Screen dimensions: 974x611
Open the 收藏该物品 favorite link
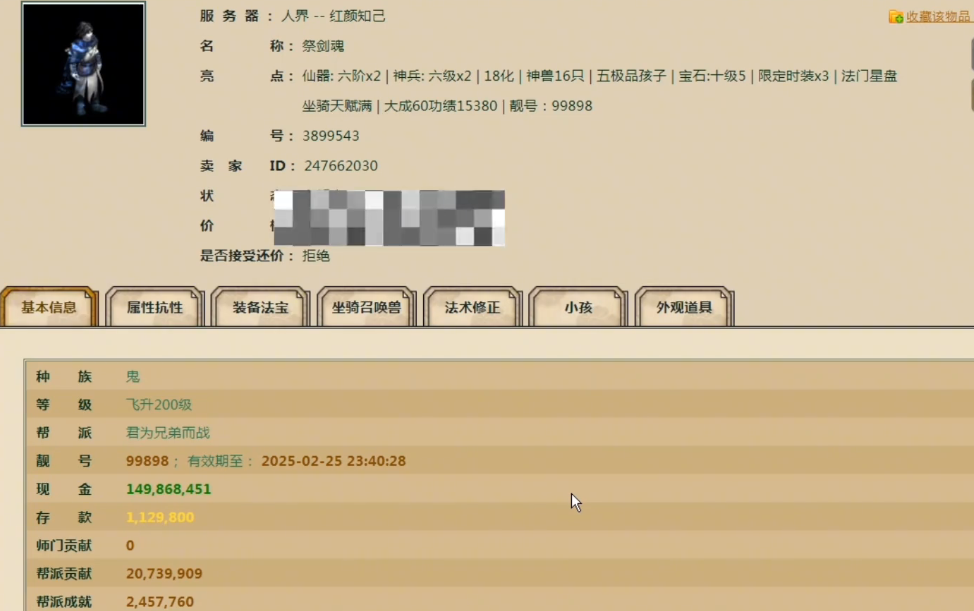coord(938,17)
